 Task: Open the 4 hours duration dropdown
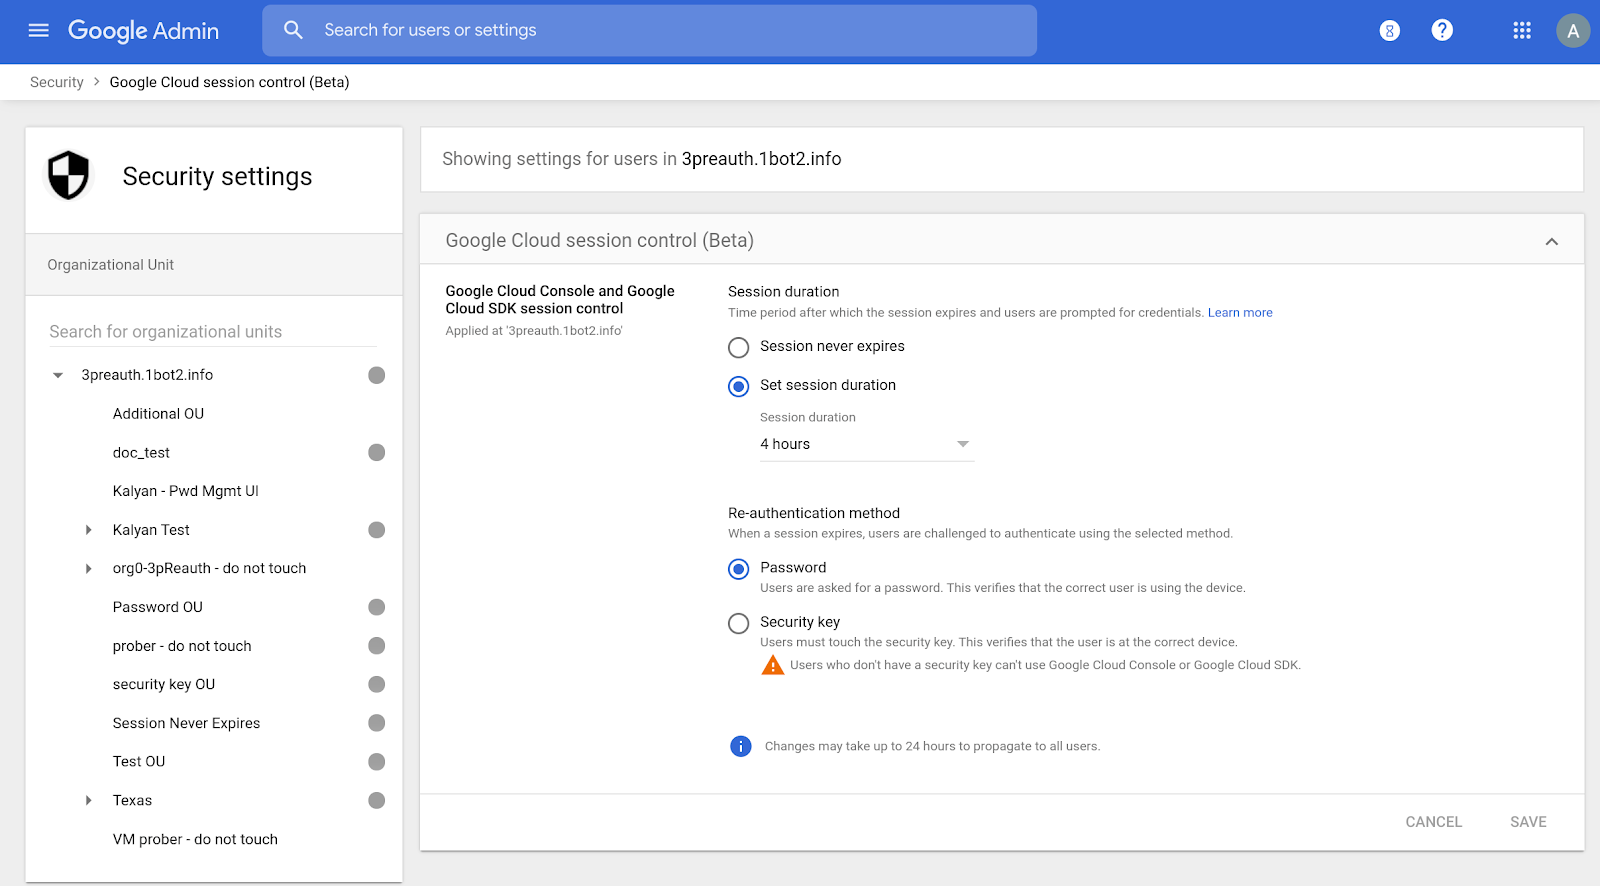(866, 444)
